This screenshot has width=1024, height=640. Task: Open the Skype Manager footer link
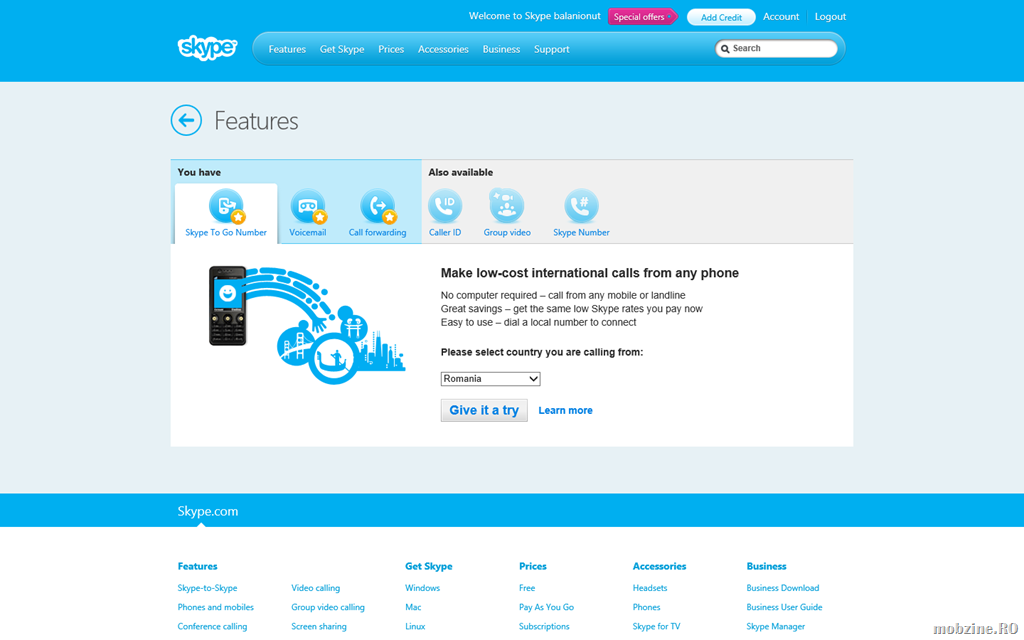776,626
